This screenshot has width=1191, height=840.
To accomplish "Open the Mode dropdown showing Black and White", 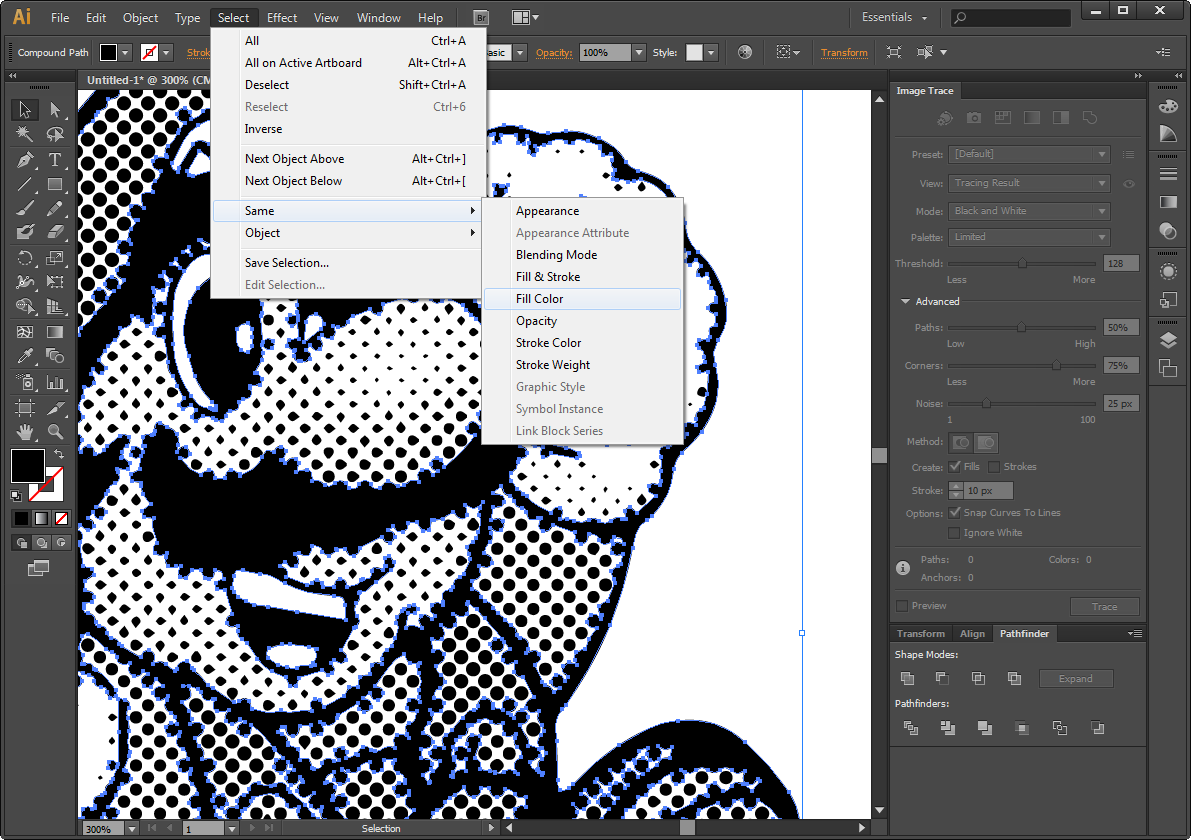I will click(x=1029, y=211).
